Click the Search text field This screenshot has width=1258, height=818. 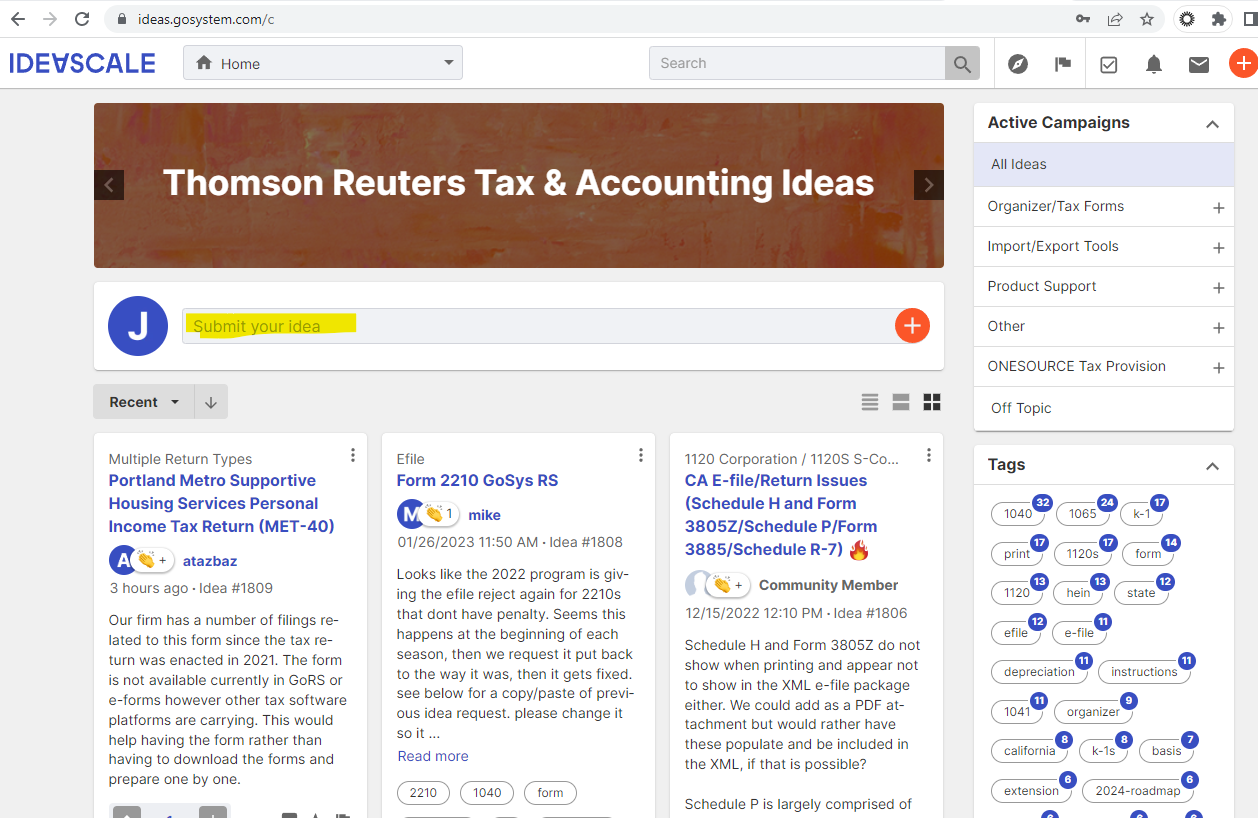click(797, 63)
